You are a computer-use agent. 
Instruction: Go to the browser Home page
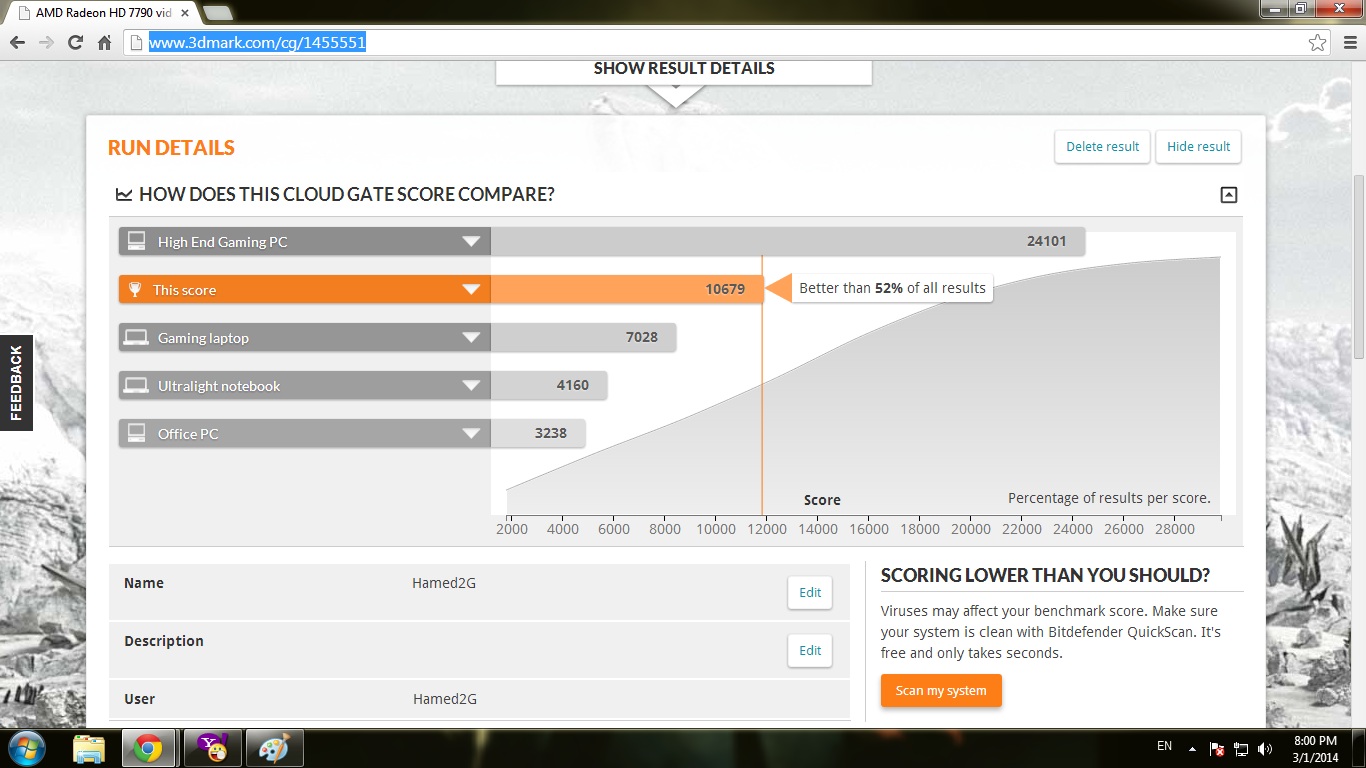(104, 42)
